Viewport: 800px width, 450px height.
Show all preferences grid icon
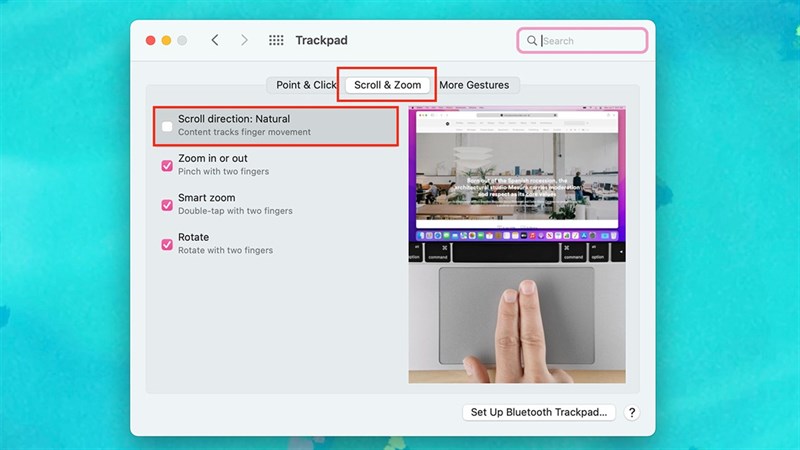tap(276, 40)
